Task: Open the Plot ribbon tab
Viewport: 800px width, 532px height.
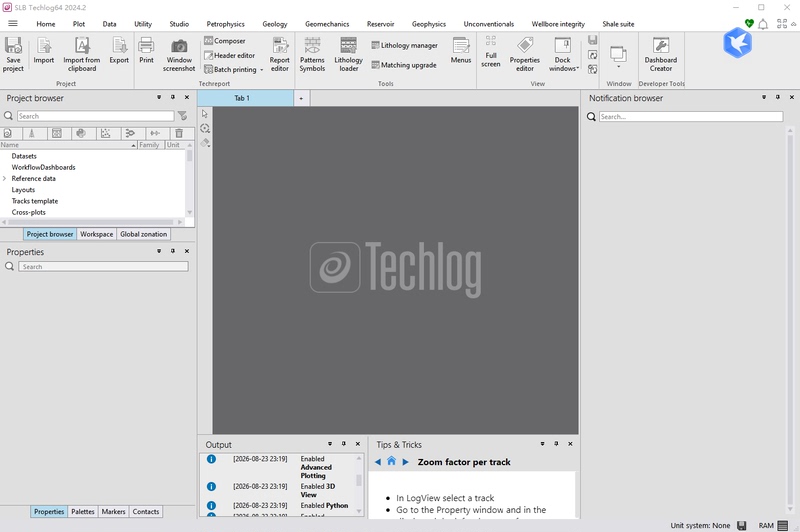Action: (x=79, y=24)
